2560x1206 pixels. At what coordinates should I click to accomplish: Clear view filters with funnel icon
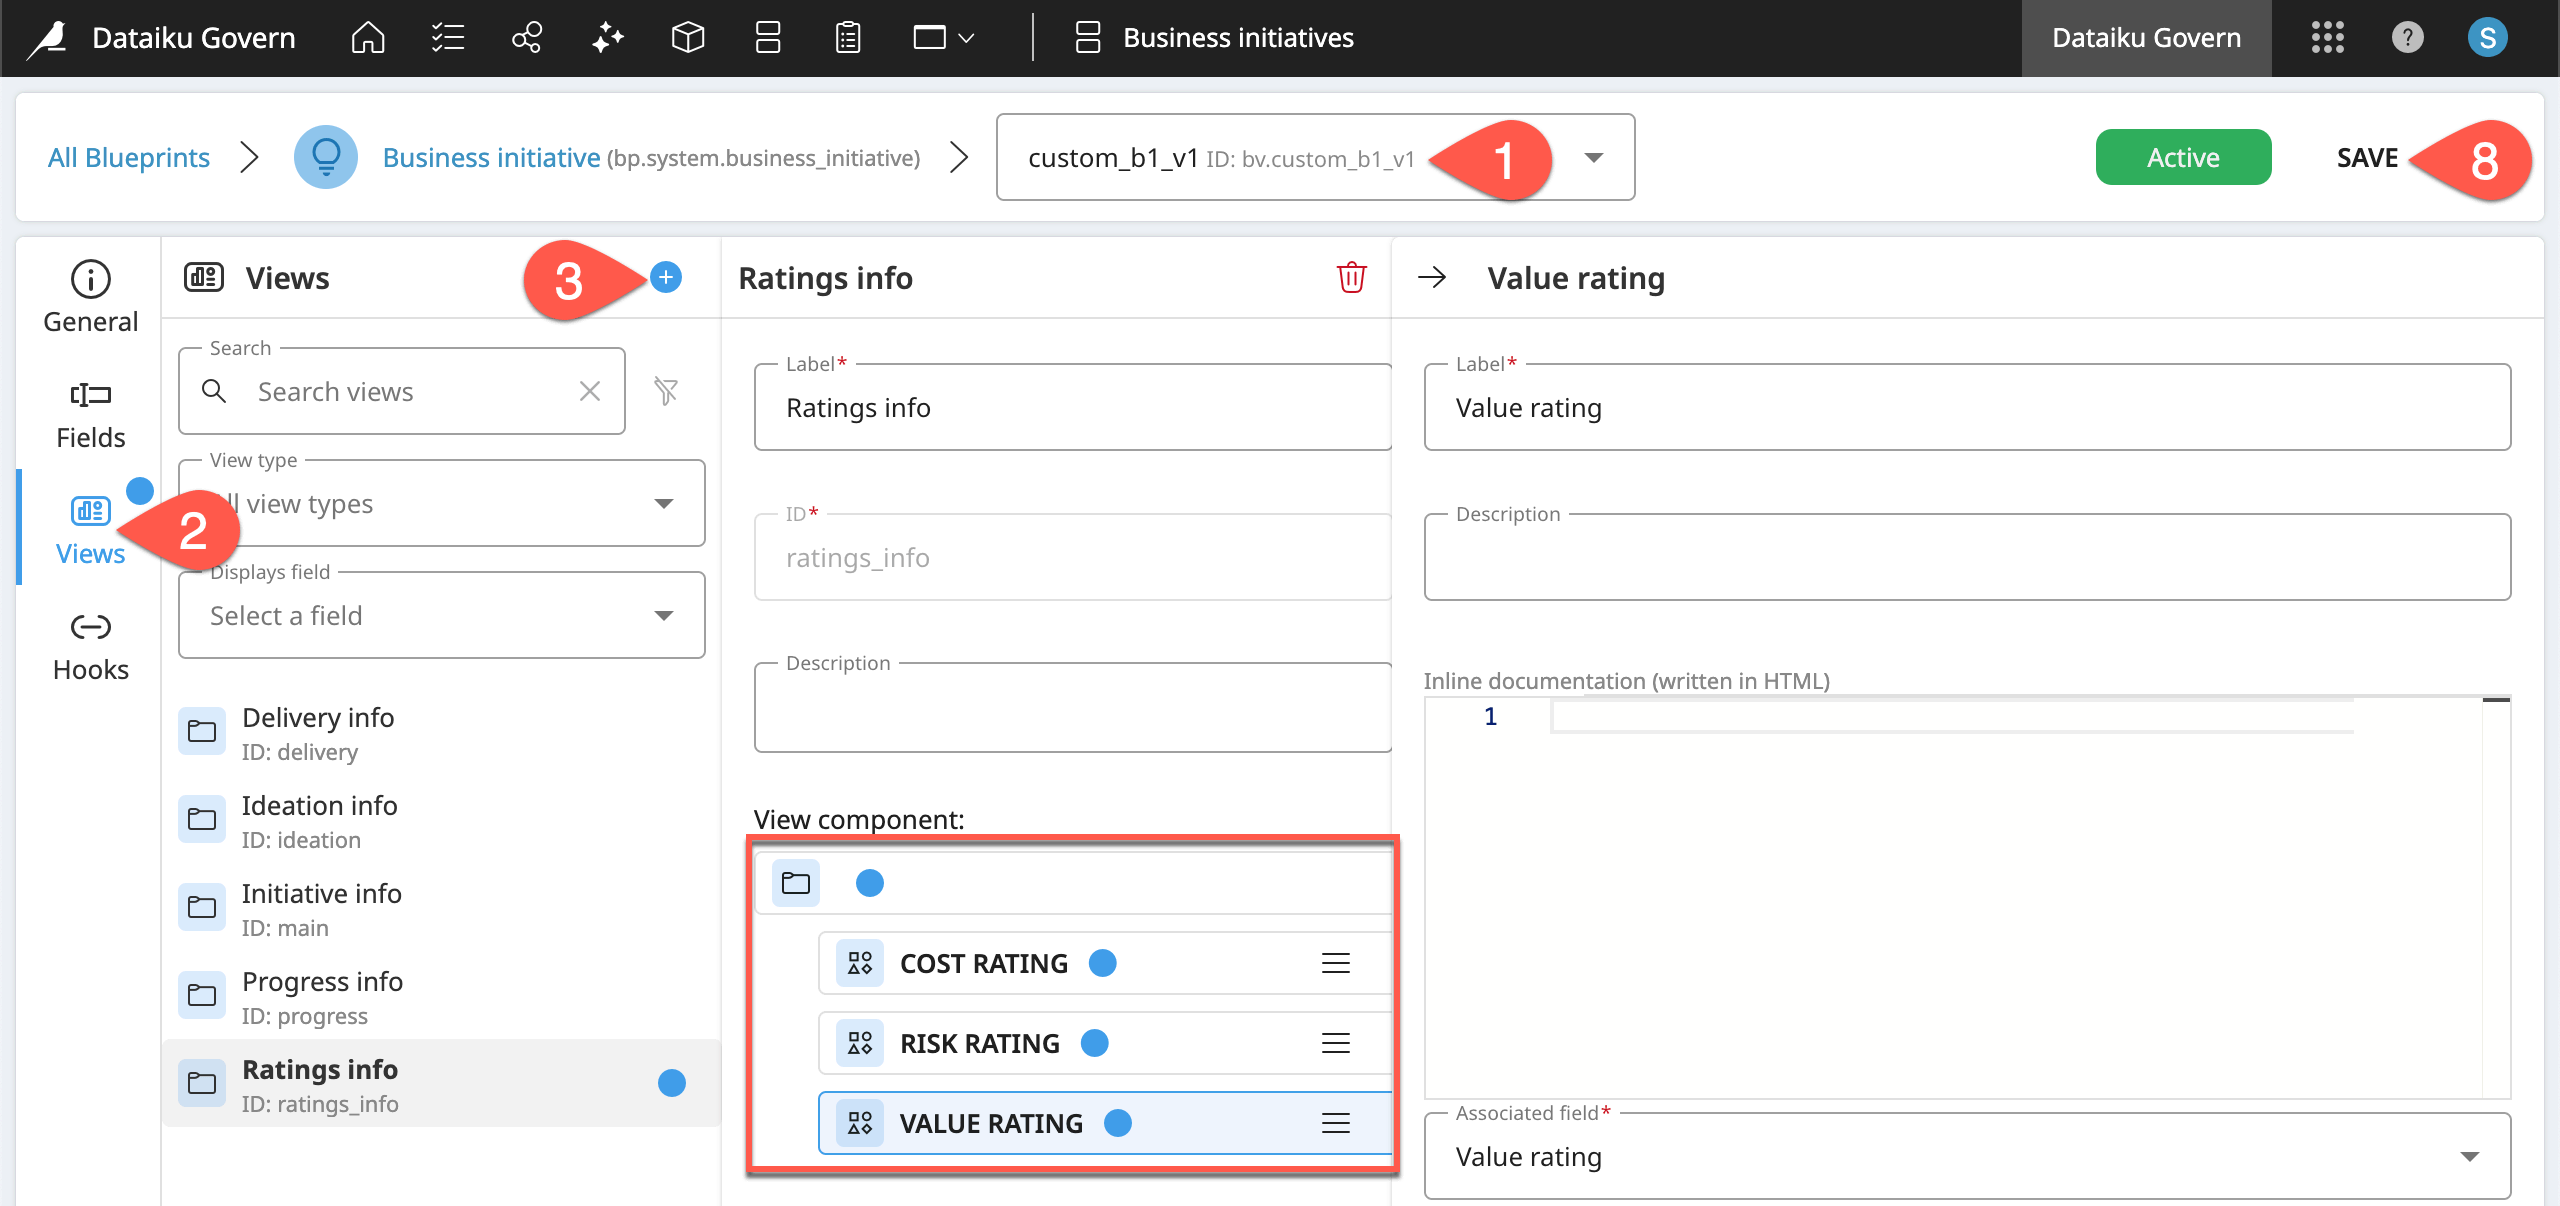pyautogui.click(x=666, y=391)
